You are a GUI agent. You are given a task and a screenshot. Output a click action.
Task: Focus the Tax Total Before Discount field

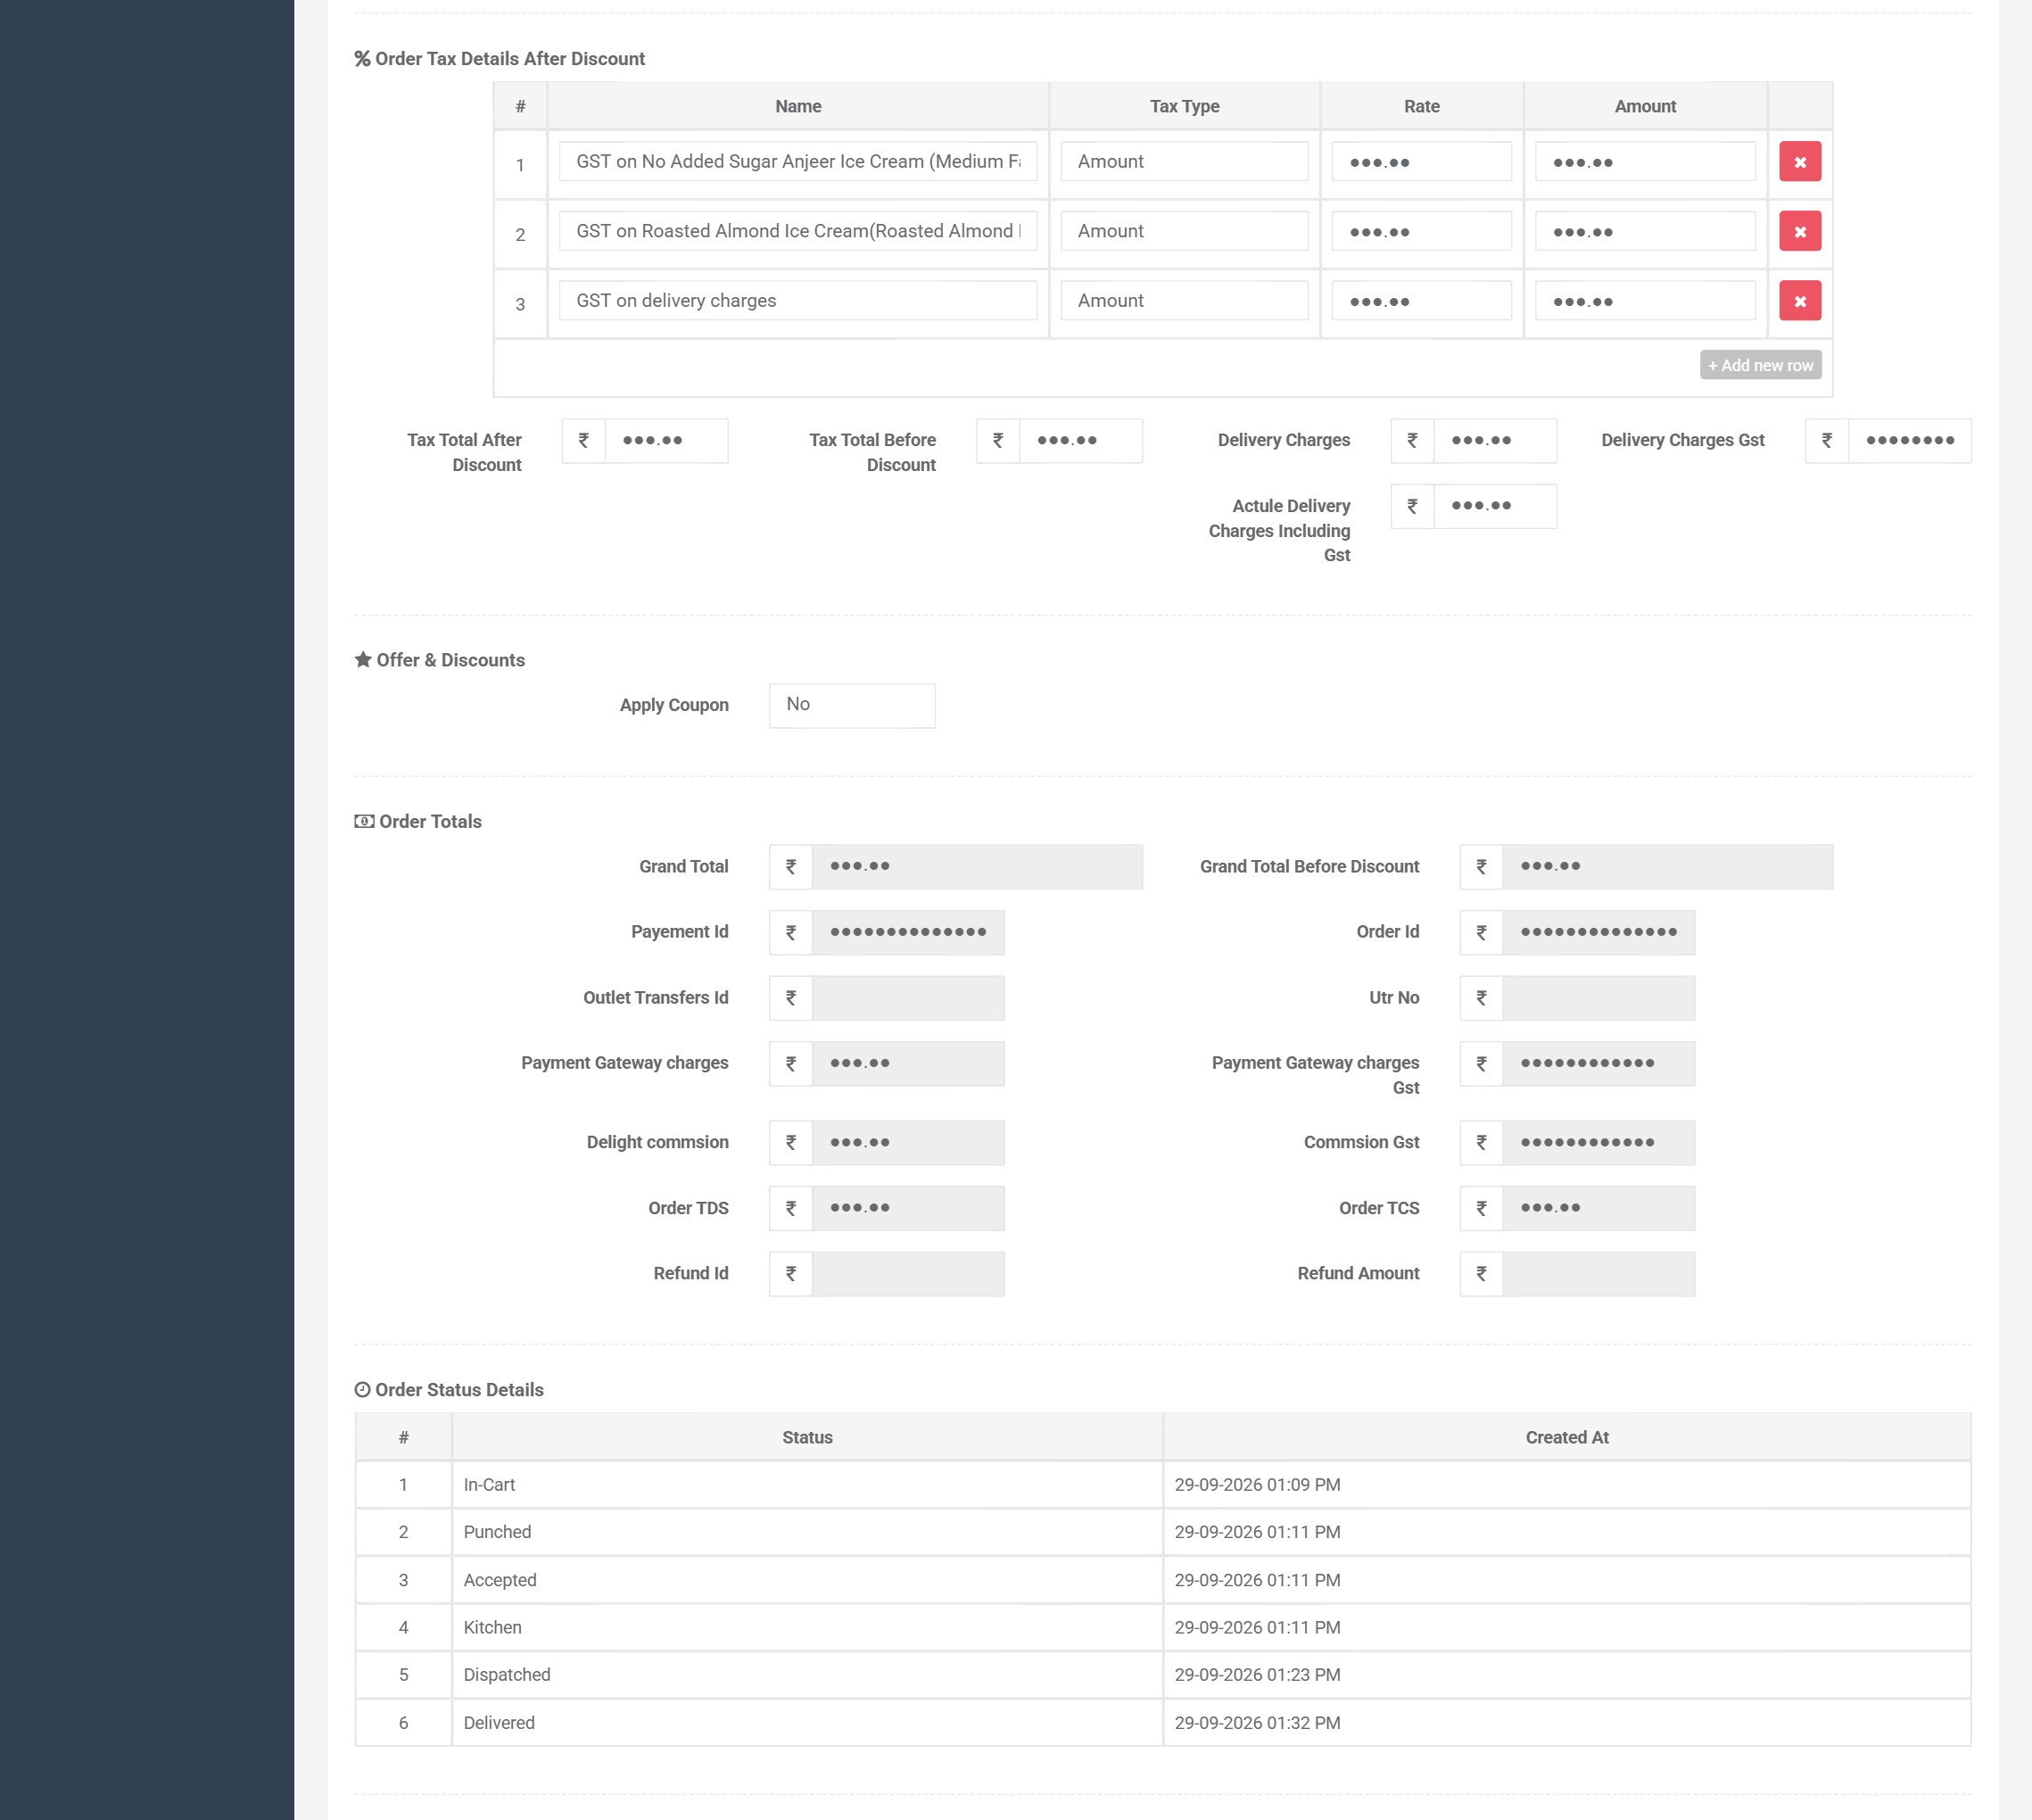pyautogui.click(x=1080, y=440)
